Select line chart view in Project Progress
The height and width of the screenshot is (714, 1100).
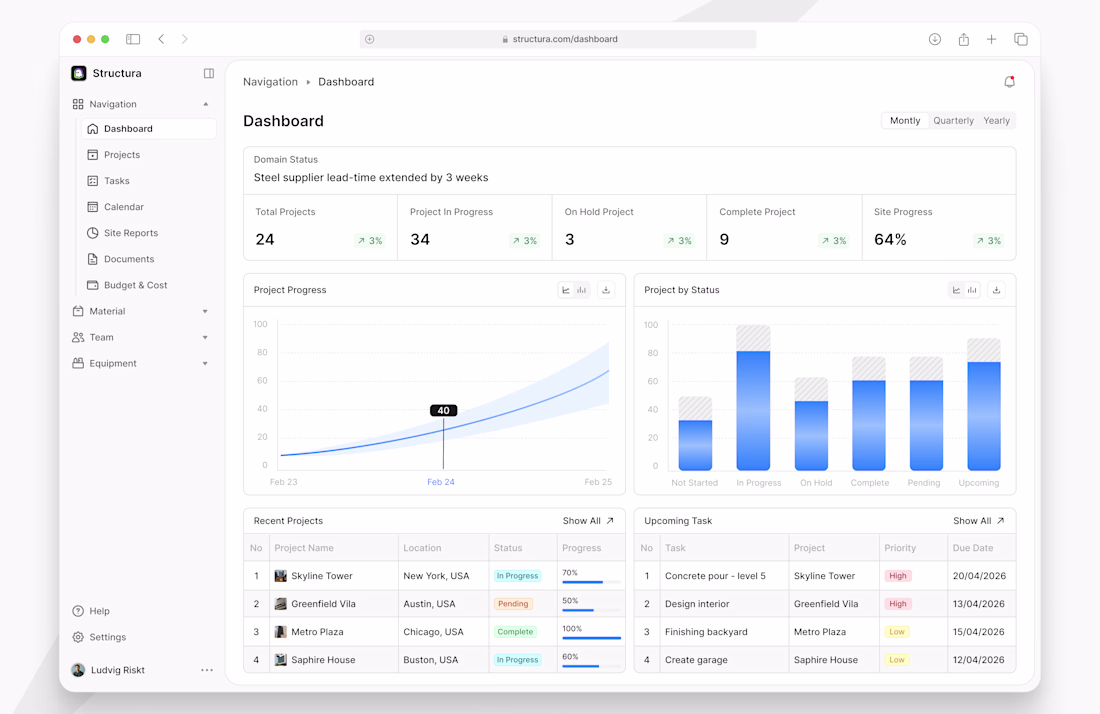[566, 290]
